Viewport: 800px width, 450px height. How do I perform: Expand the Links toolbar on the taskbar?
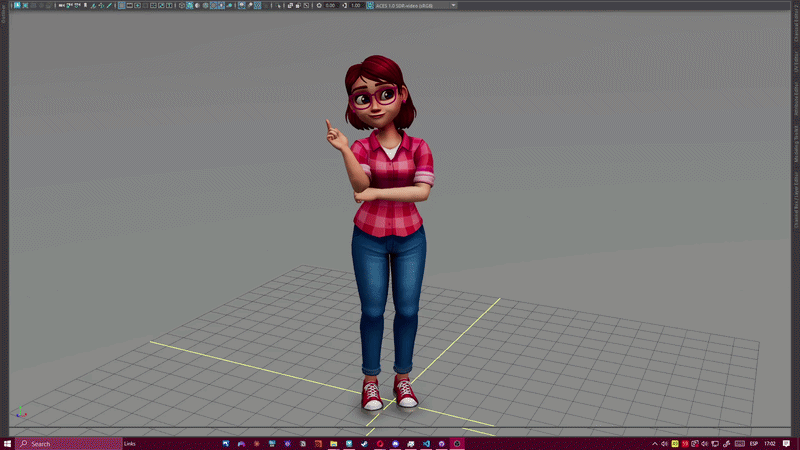click(130, 443)
